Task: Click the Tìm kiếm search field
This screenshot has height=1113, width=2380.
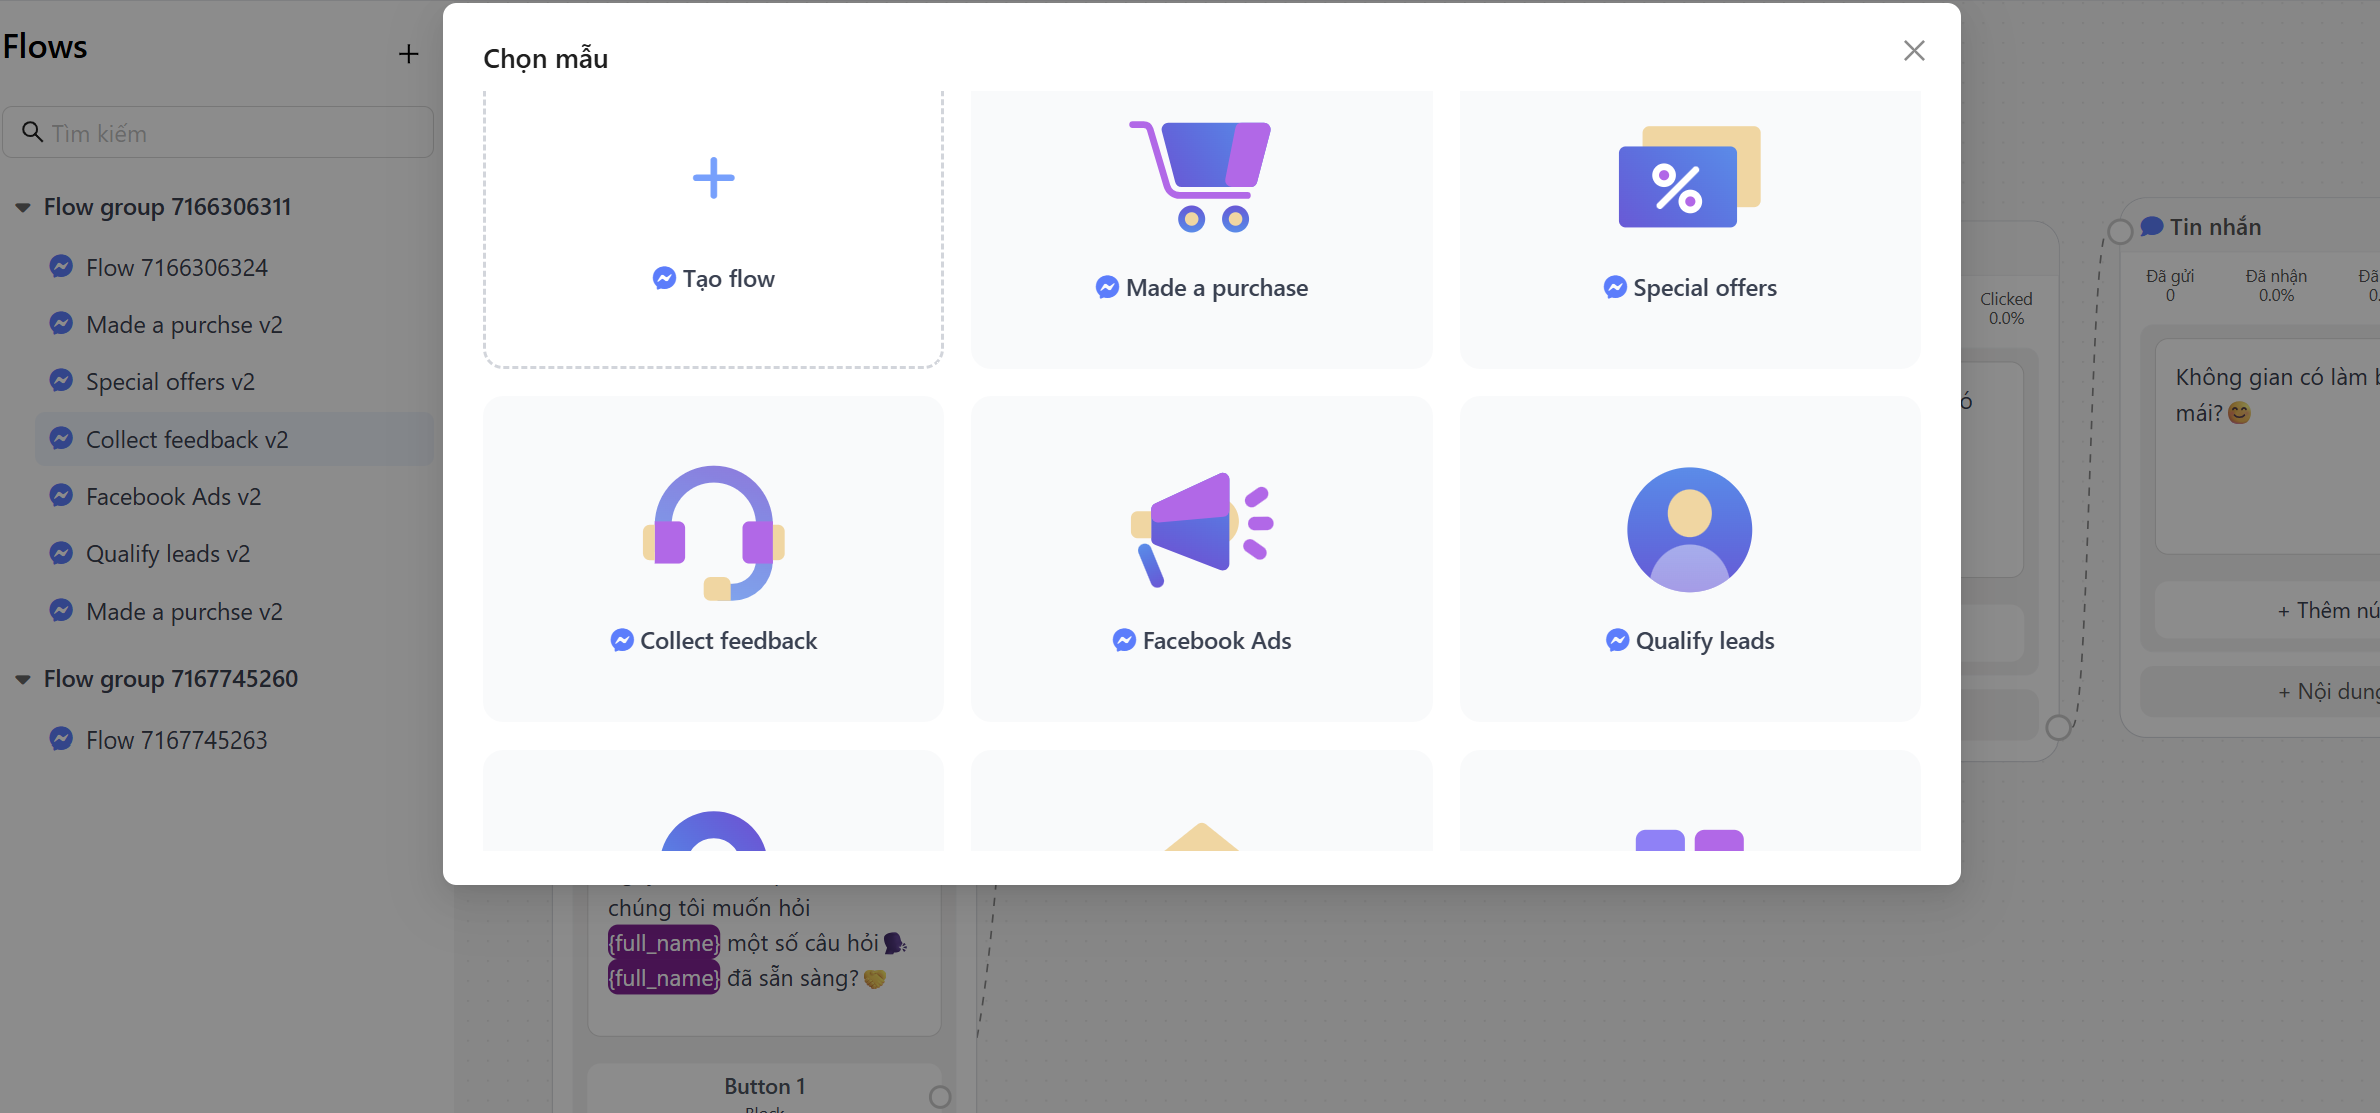Action: [230, 133]
